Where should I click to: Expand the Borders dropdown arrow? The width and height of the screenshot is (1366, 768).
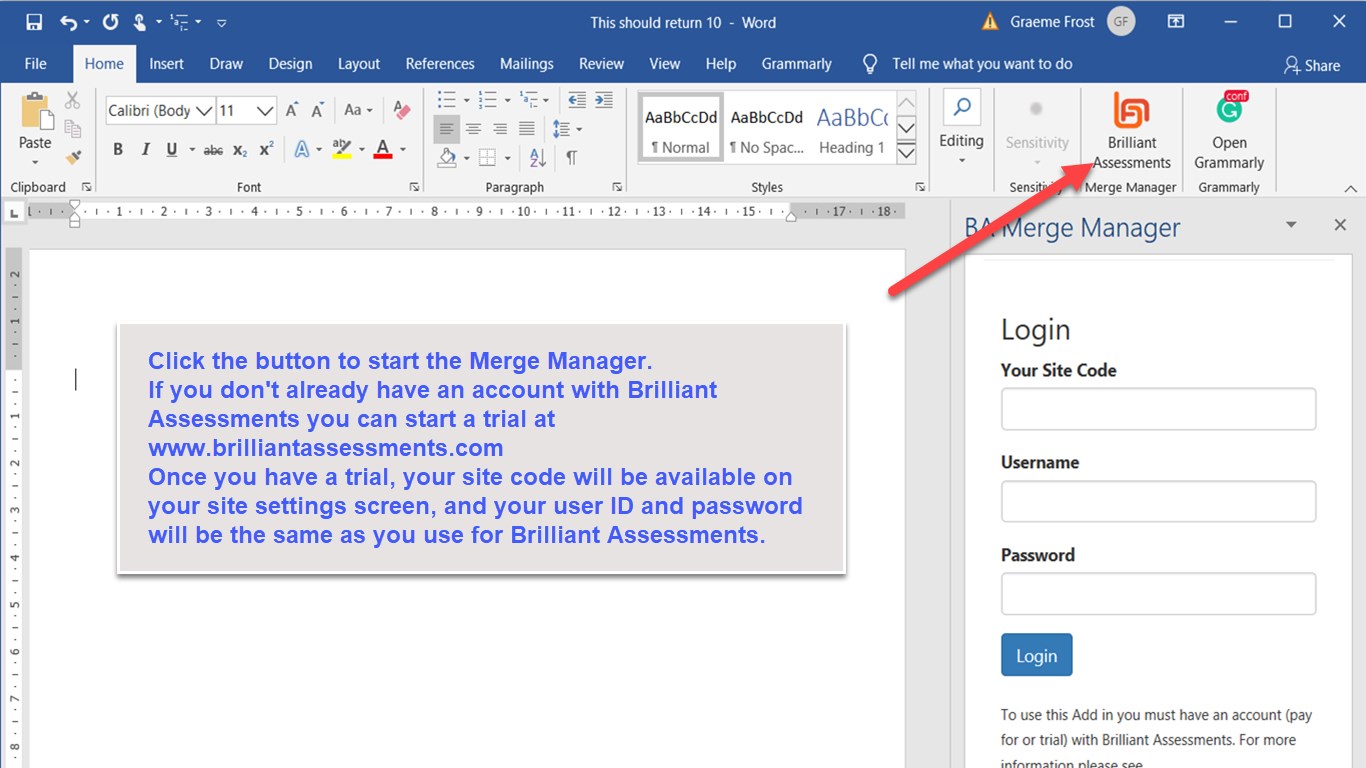(507, 157)
